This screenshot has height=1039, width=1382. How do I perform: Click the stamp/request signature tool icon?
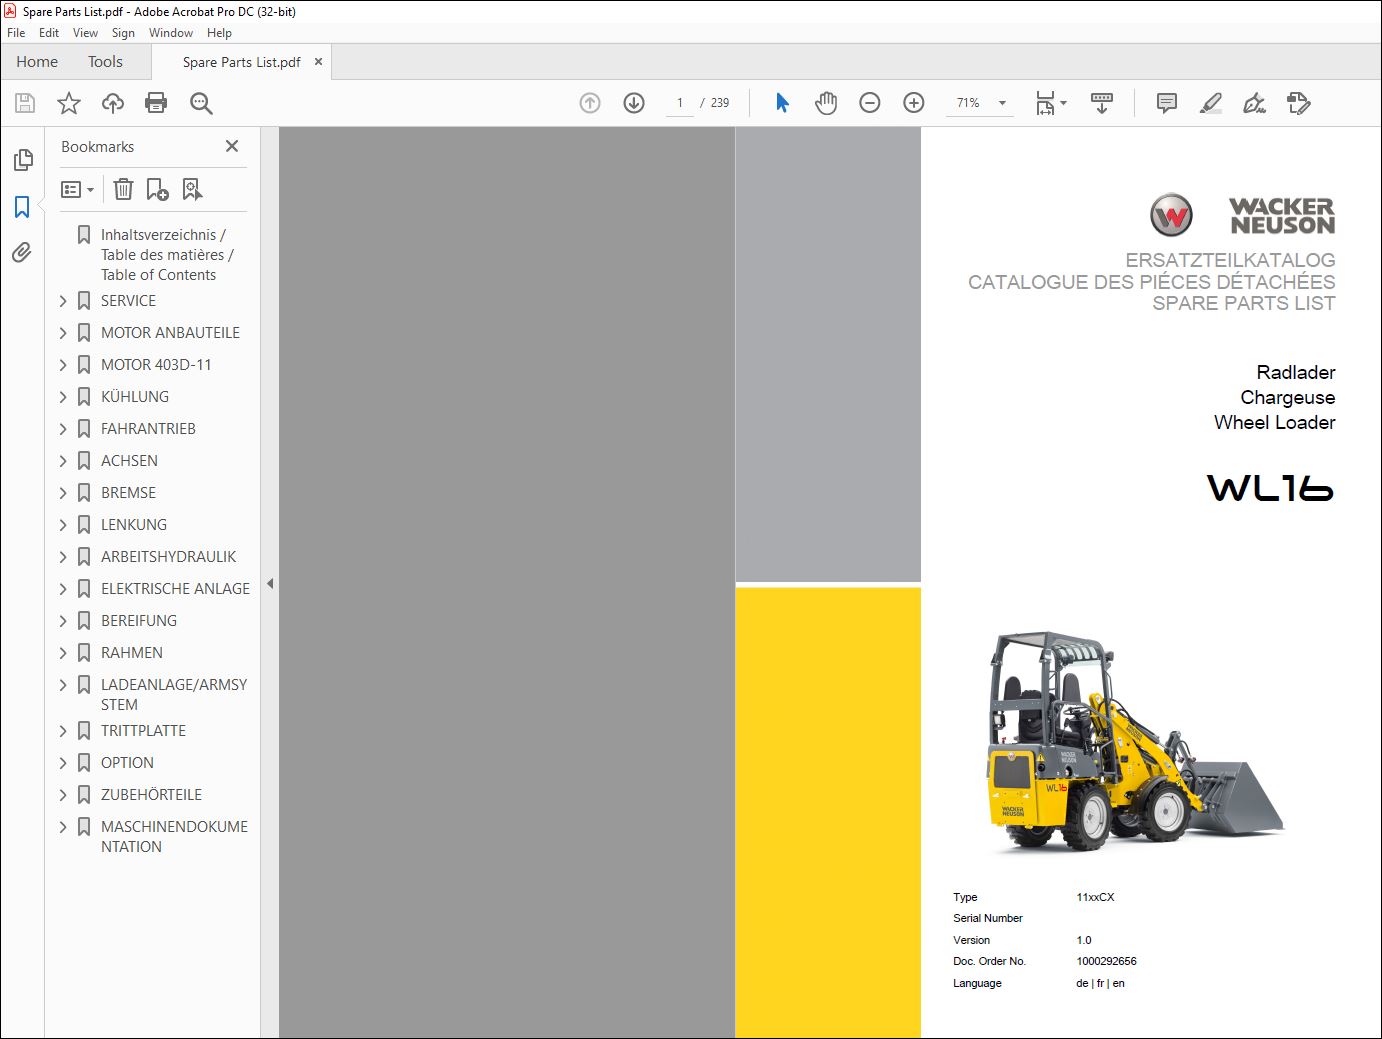(x=1299, y=103)
